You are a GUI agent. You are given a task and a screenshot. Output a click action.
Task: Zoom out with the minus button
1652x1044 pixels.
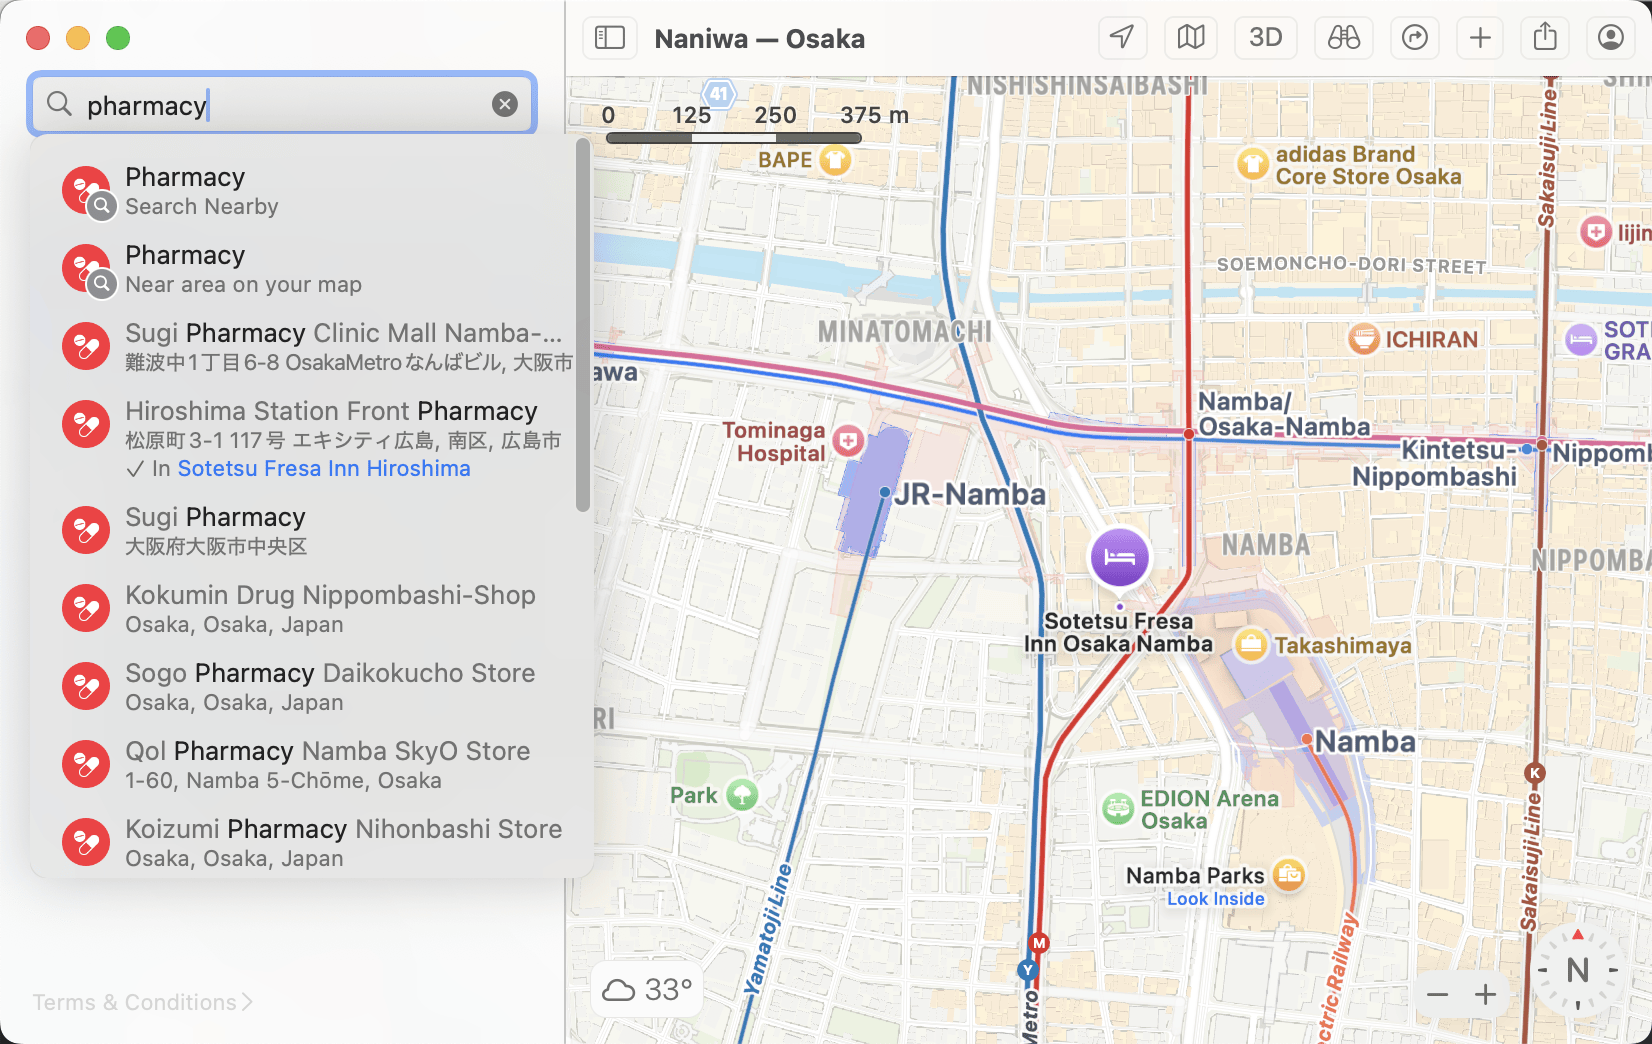1437,994
